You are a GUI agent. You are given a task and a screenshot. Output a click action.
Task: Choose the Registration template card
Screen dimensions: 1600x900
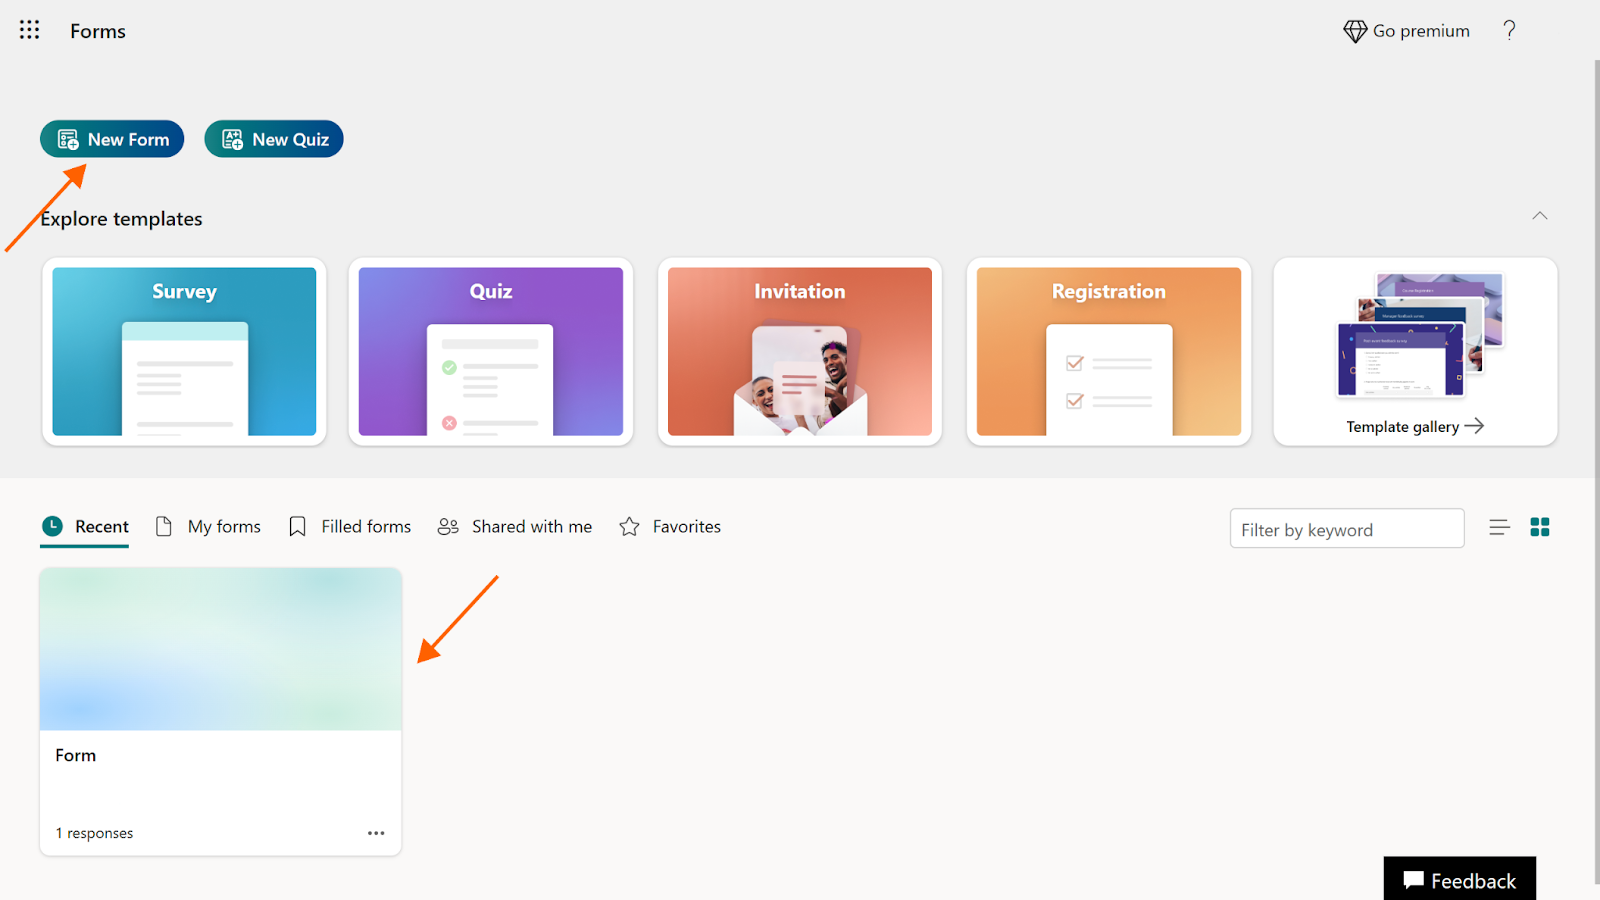(x=1109, y=351)
